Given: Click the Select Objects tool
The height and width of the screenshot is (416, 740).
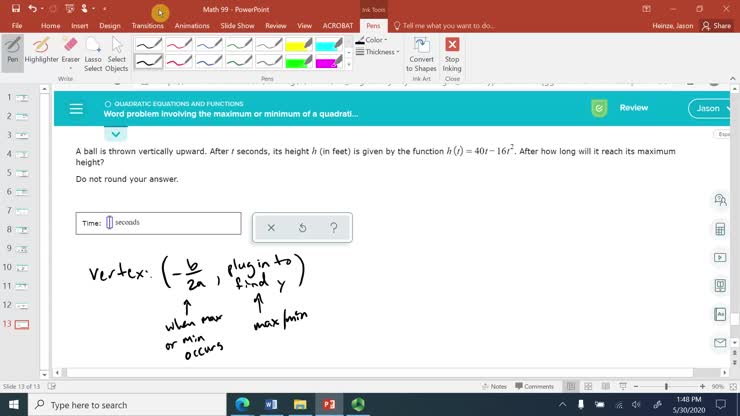Looking at the screenshot, I should 117,54.
